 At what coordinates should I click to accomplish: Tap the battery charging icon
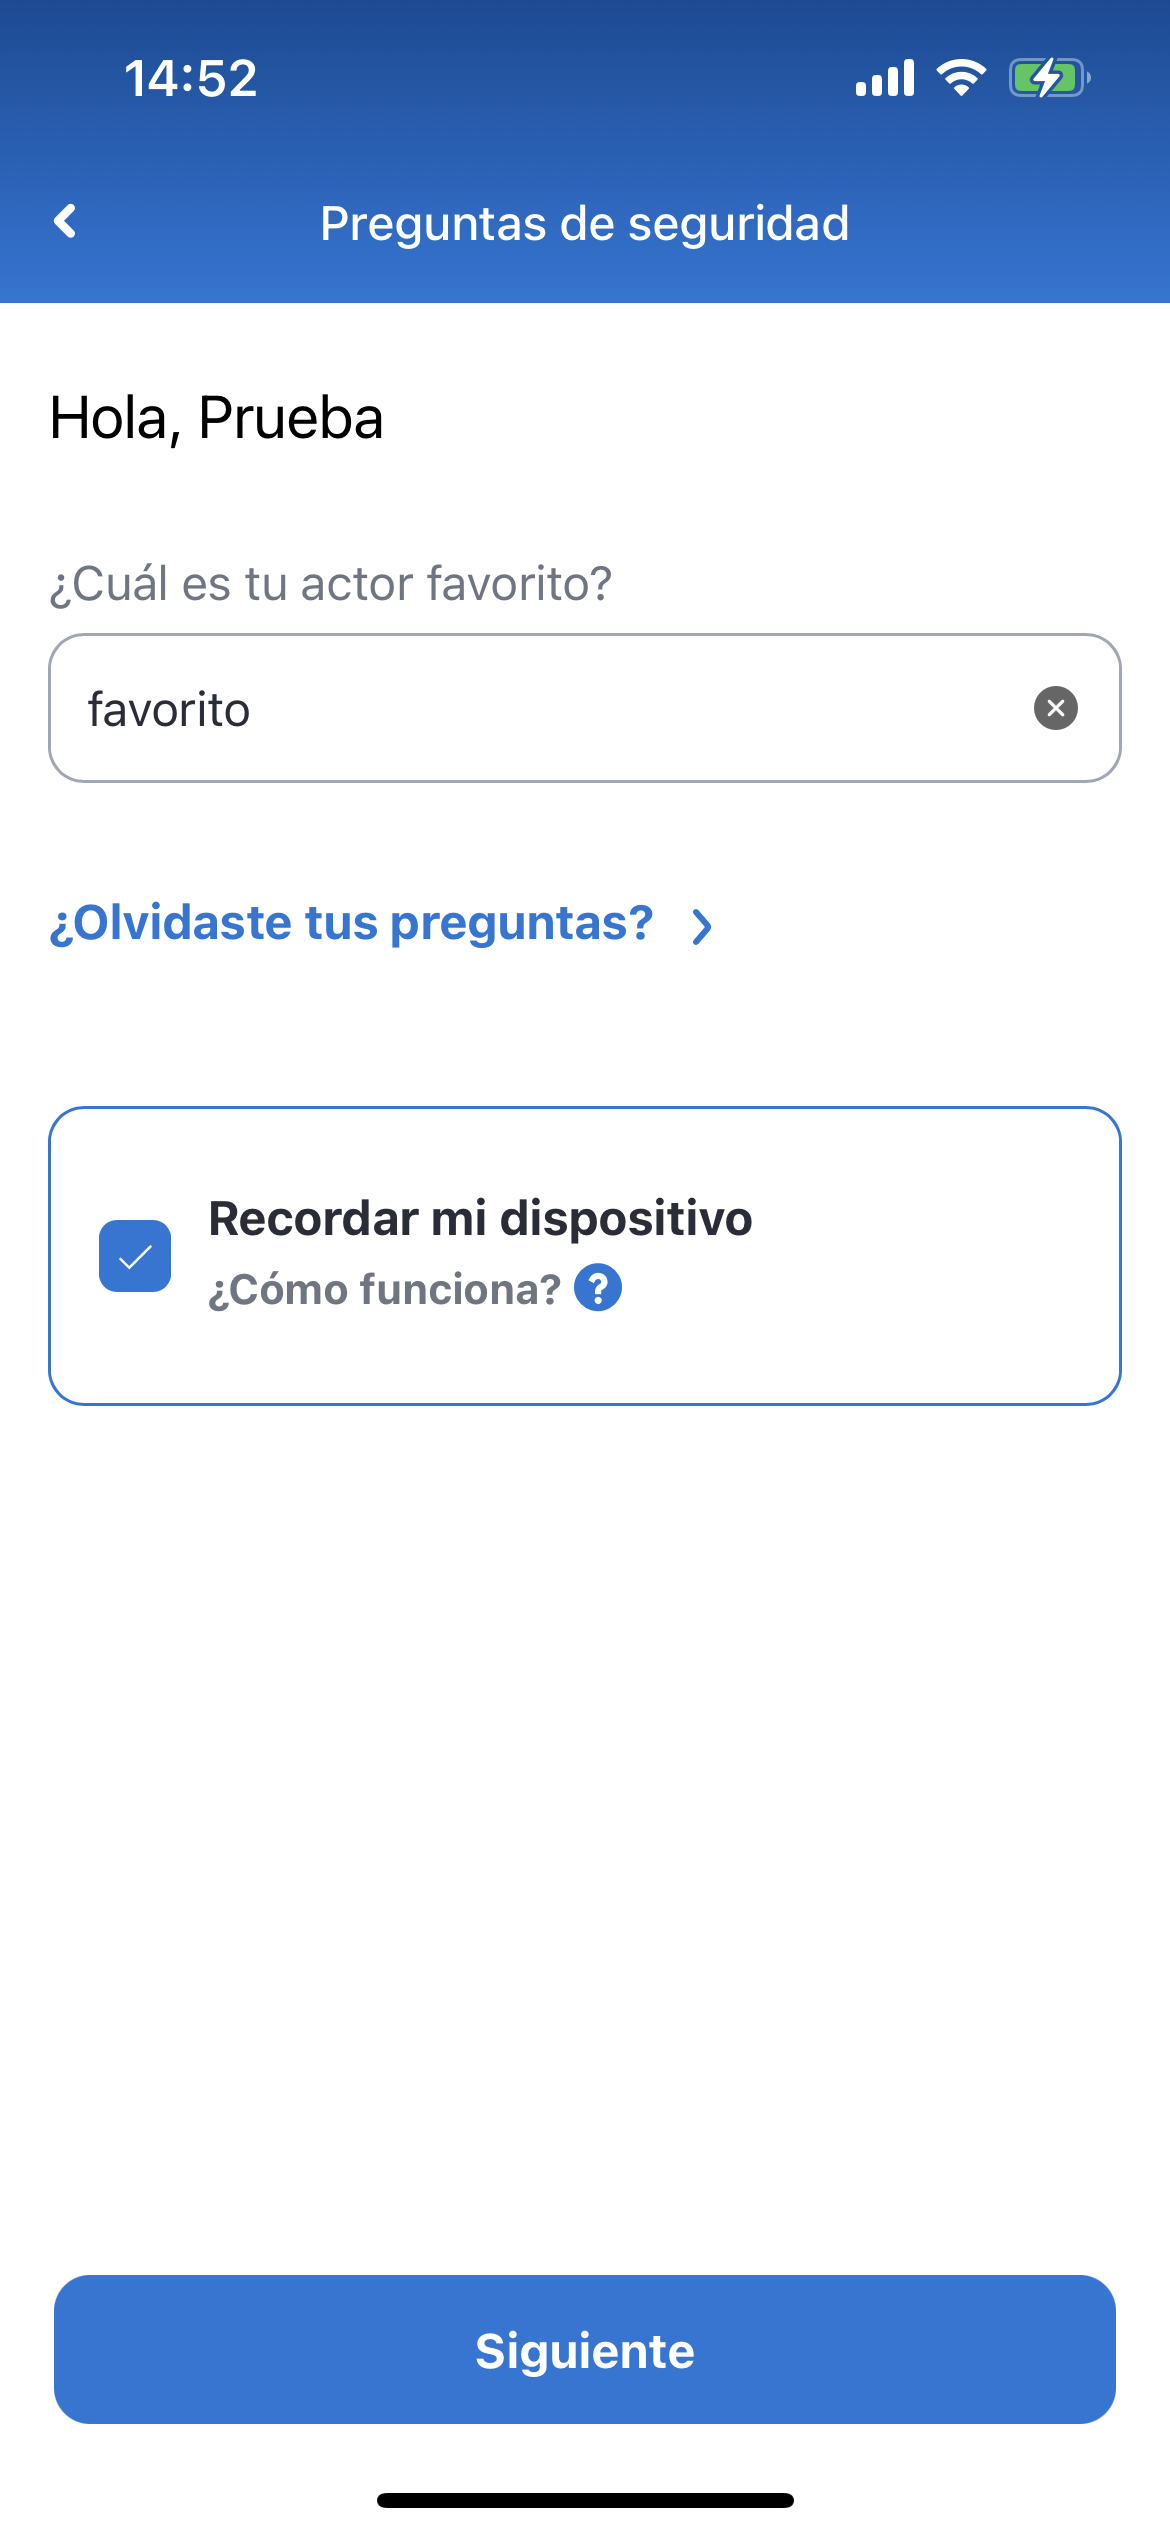point(1047,78)
